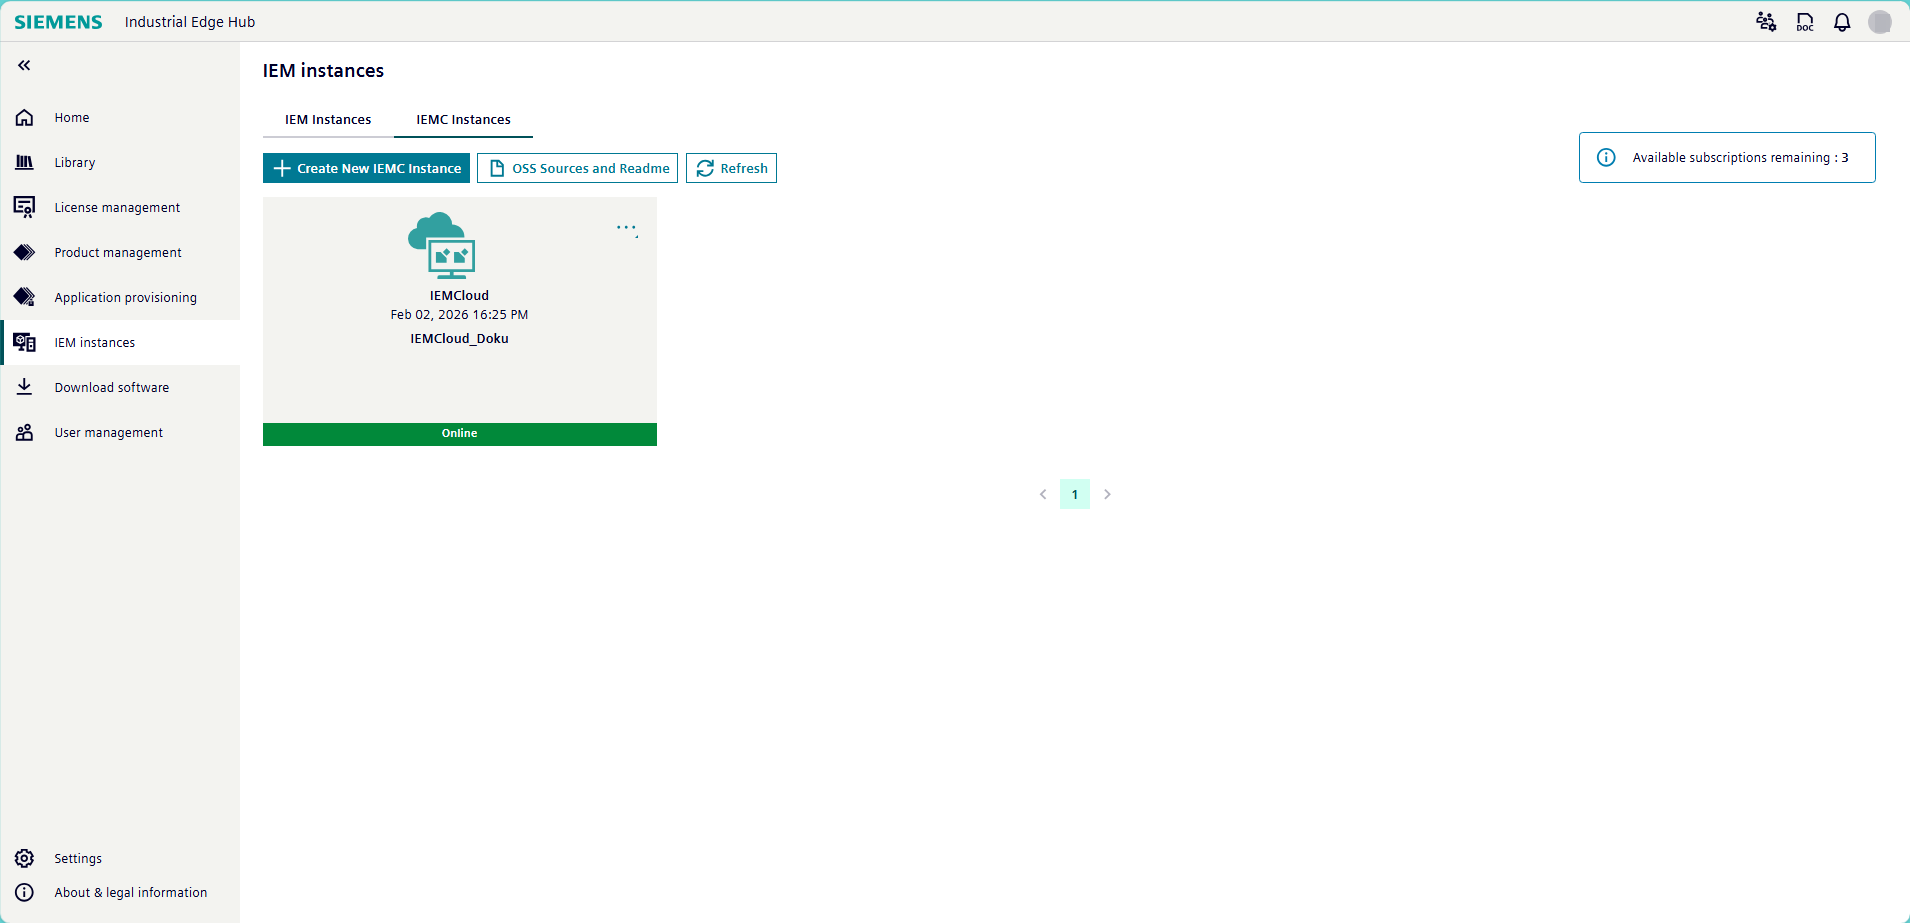This screenshot has height=923, width=1910.
Task: Switch to the IEM Instances tab
Action: coord(327,119)
